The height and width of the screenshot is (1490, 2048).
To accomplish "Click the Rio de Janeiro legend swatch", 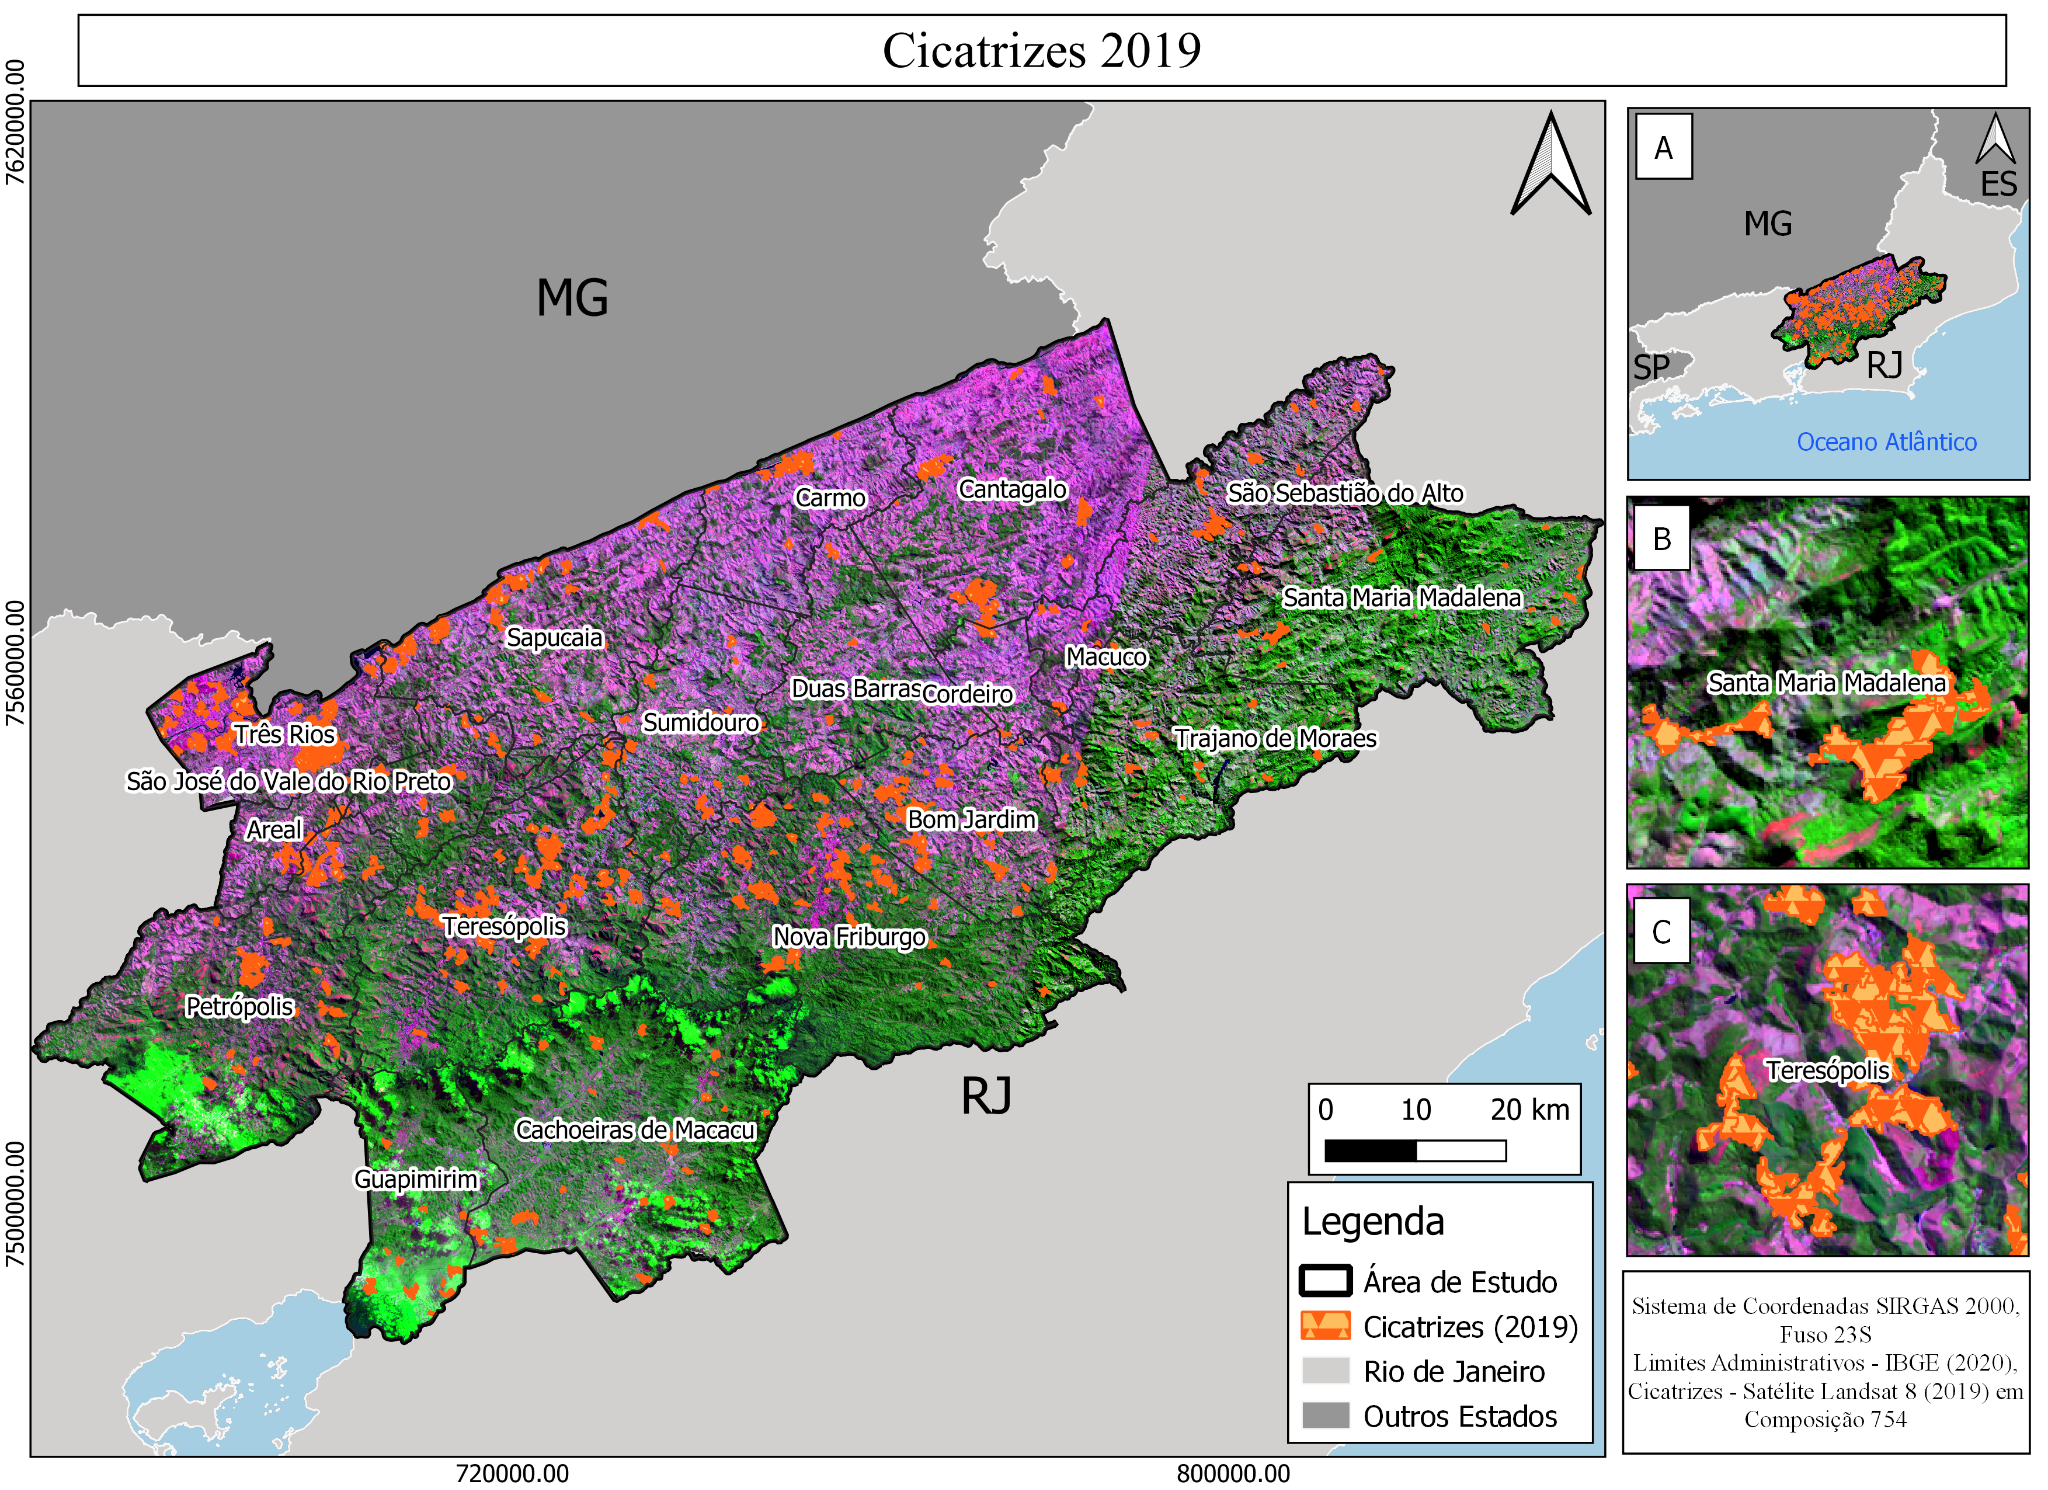I will 1325,1371.
